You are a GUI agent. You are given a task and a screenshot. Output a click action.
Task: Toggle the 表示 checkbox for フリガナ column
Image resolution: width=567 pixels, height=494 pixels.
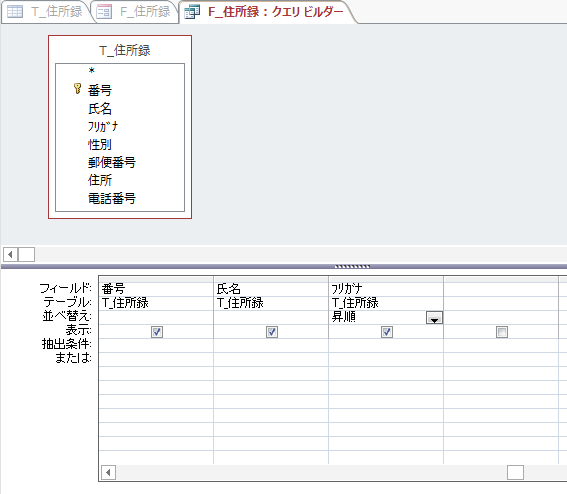point(387,332)
